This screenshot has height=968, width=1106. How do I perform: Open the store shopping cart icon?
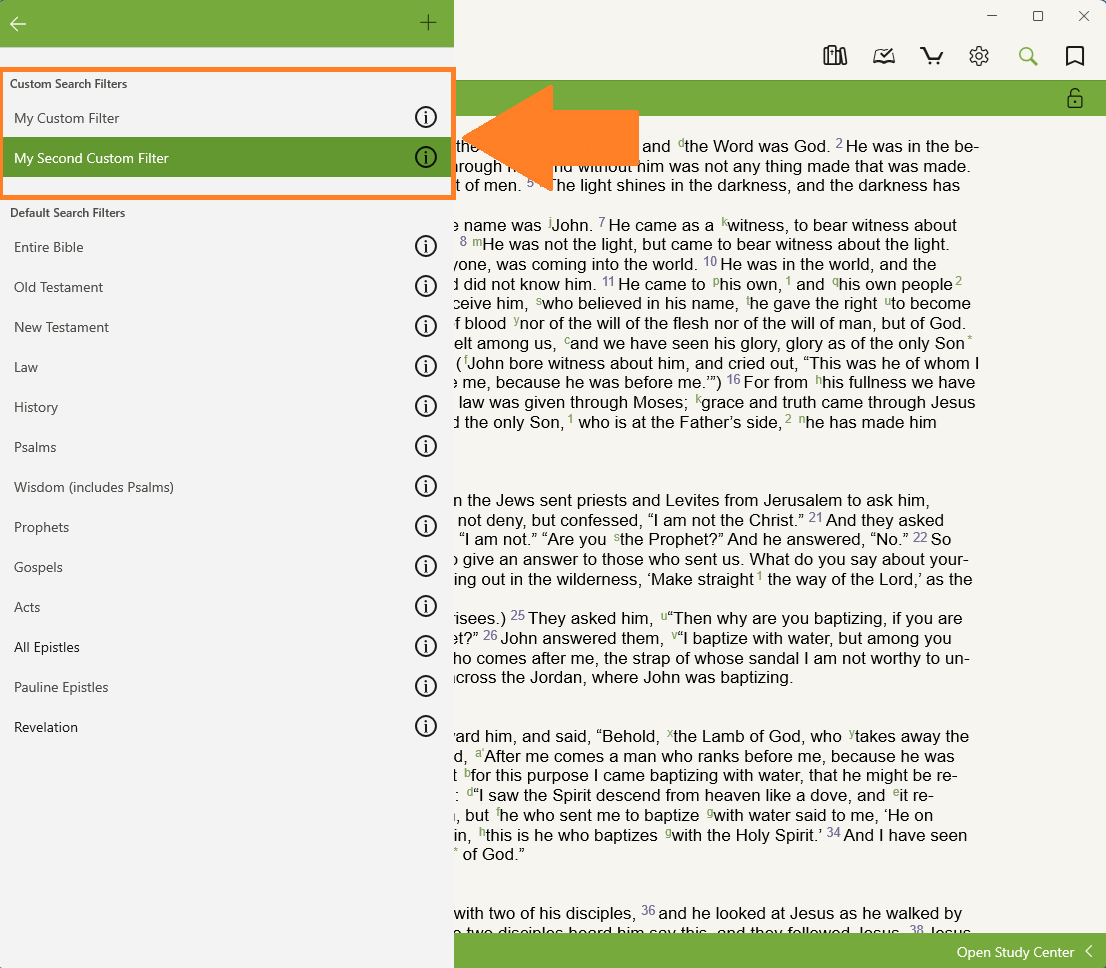coord(932,56)
